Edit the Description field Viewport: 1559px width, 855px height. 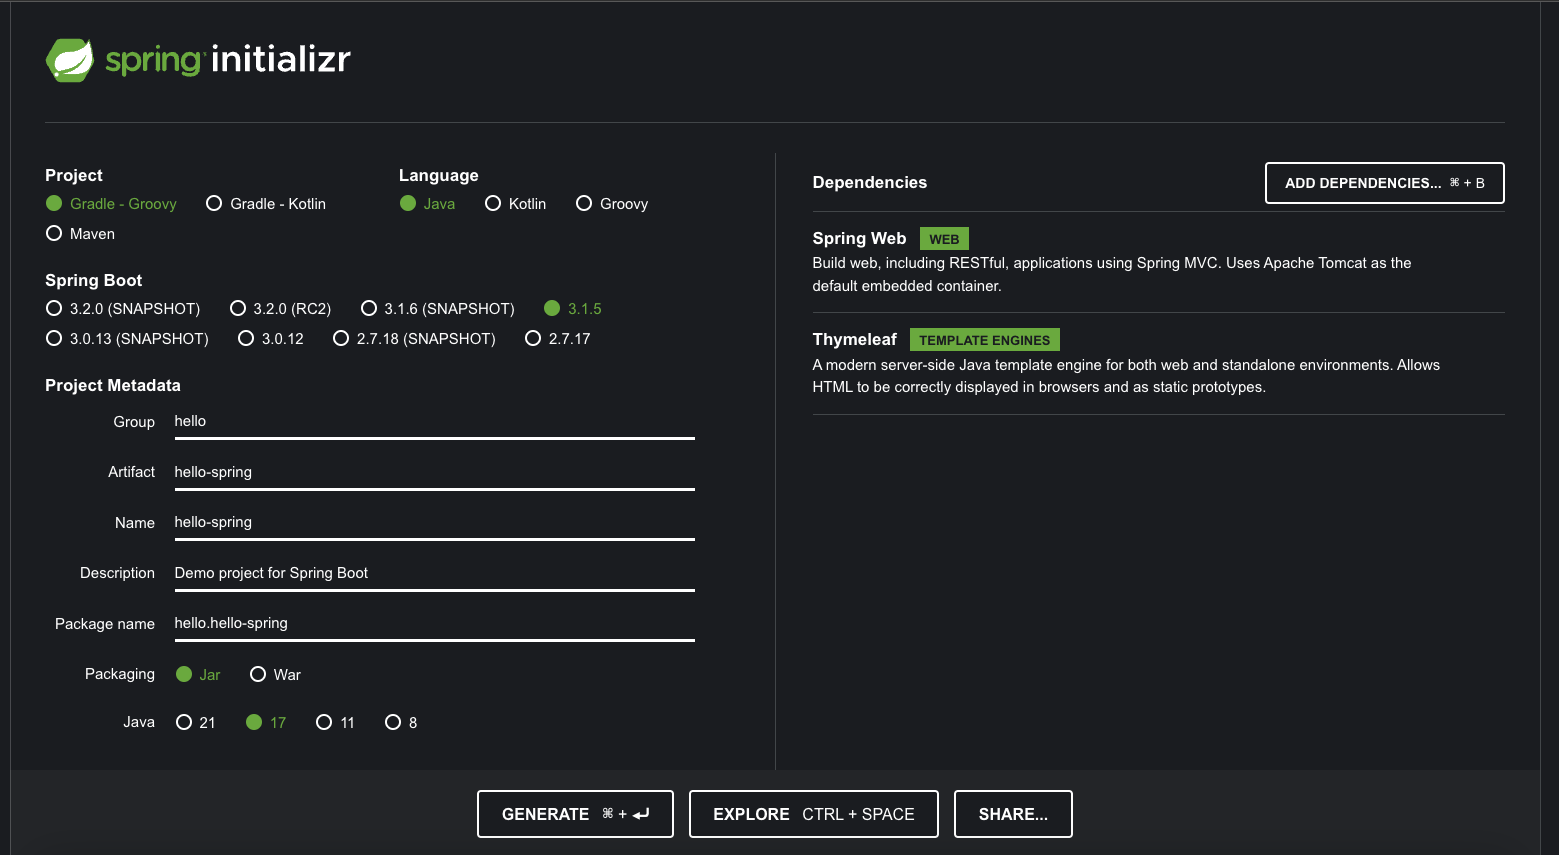[x=434, y=573]
